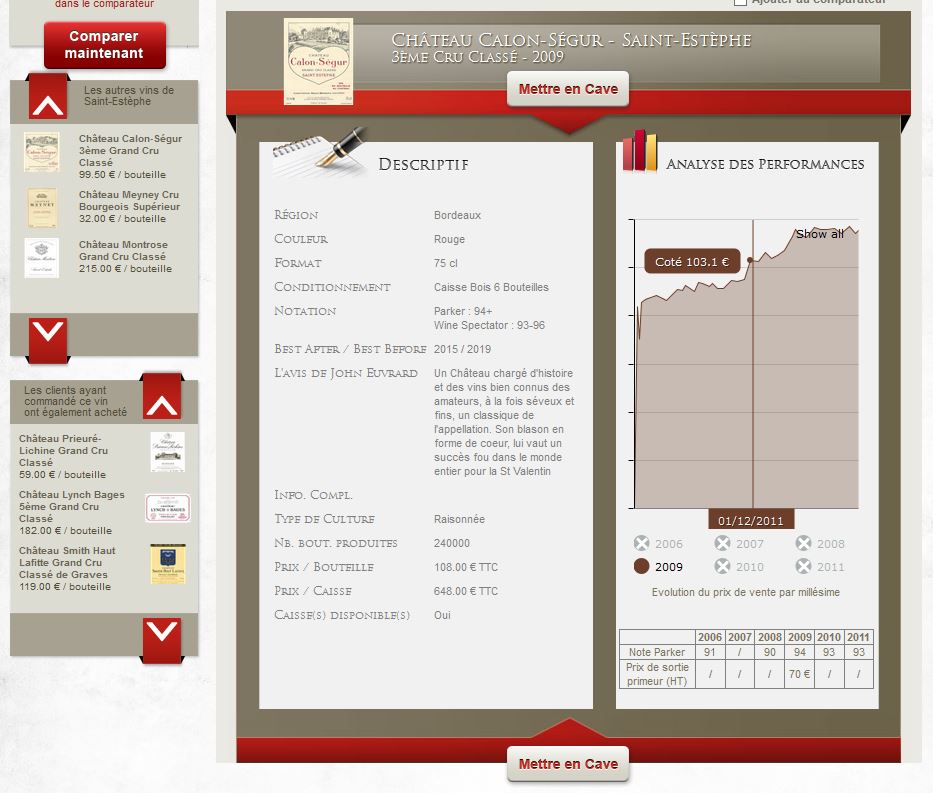Click 'Show all' on the price chart
This screenshot has height=793, width=933.
tap(820, 234)
